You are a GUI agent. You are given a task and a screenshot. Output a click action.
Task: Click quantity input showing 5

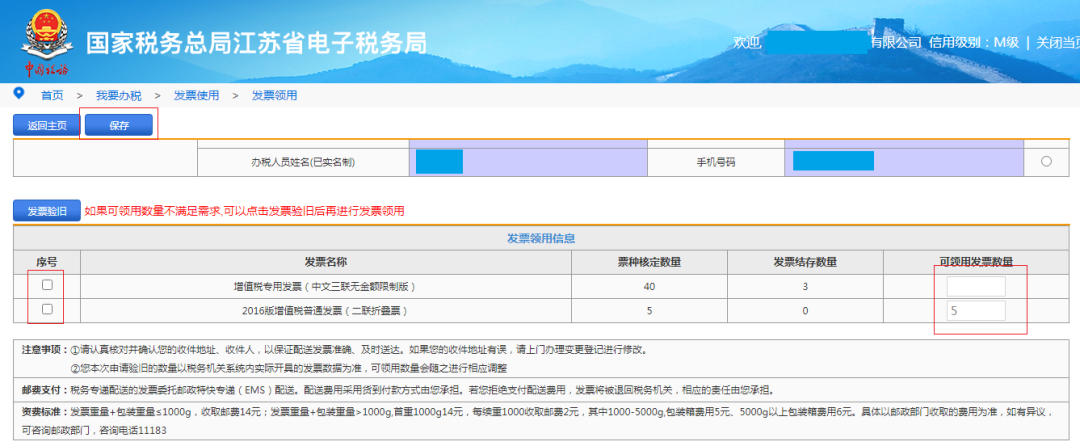pos(976,311)
